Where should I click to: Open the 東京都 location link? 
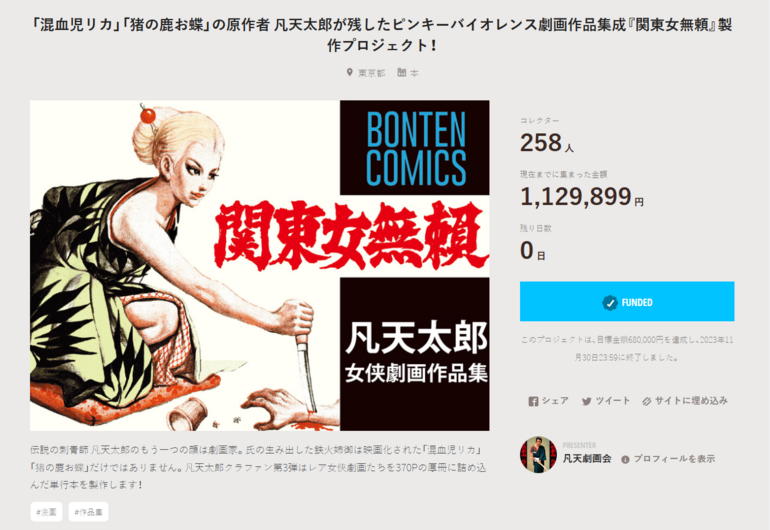tap(371, 73)
